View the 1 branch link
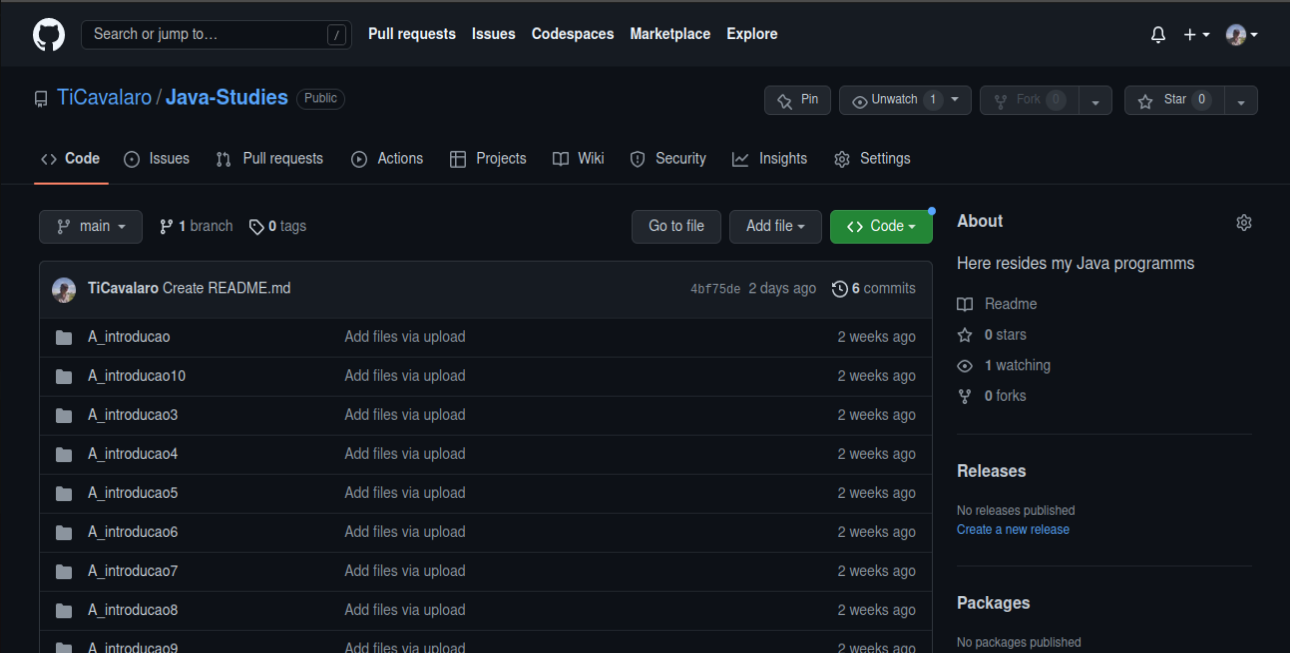 196,227
